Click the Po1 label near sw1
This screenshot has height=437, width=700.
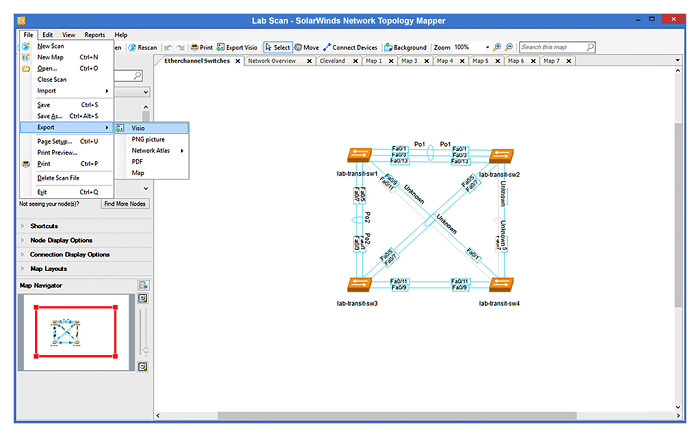point(419,144)
